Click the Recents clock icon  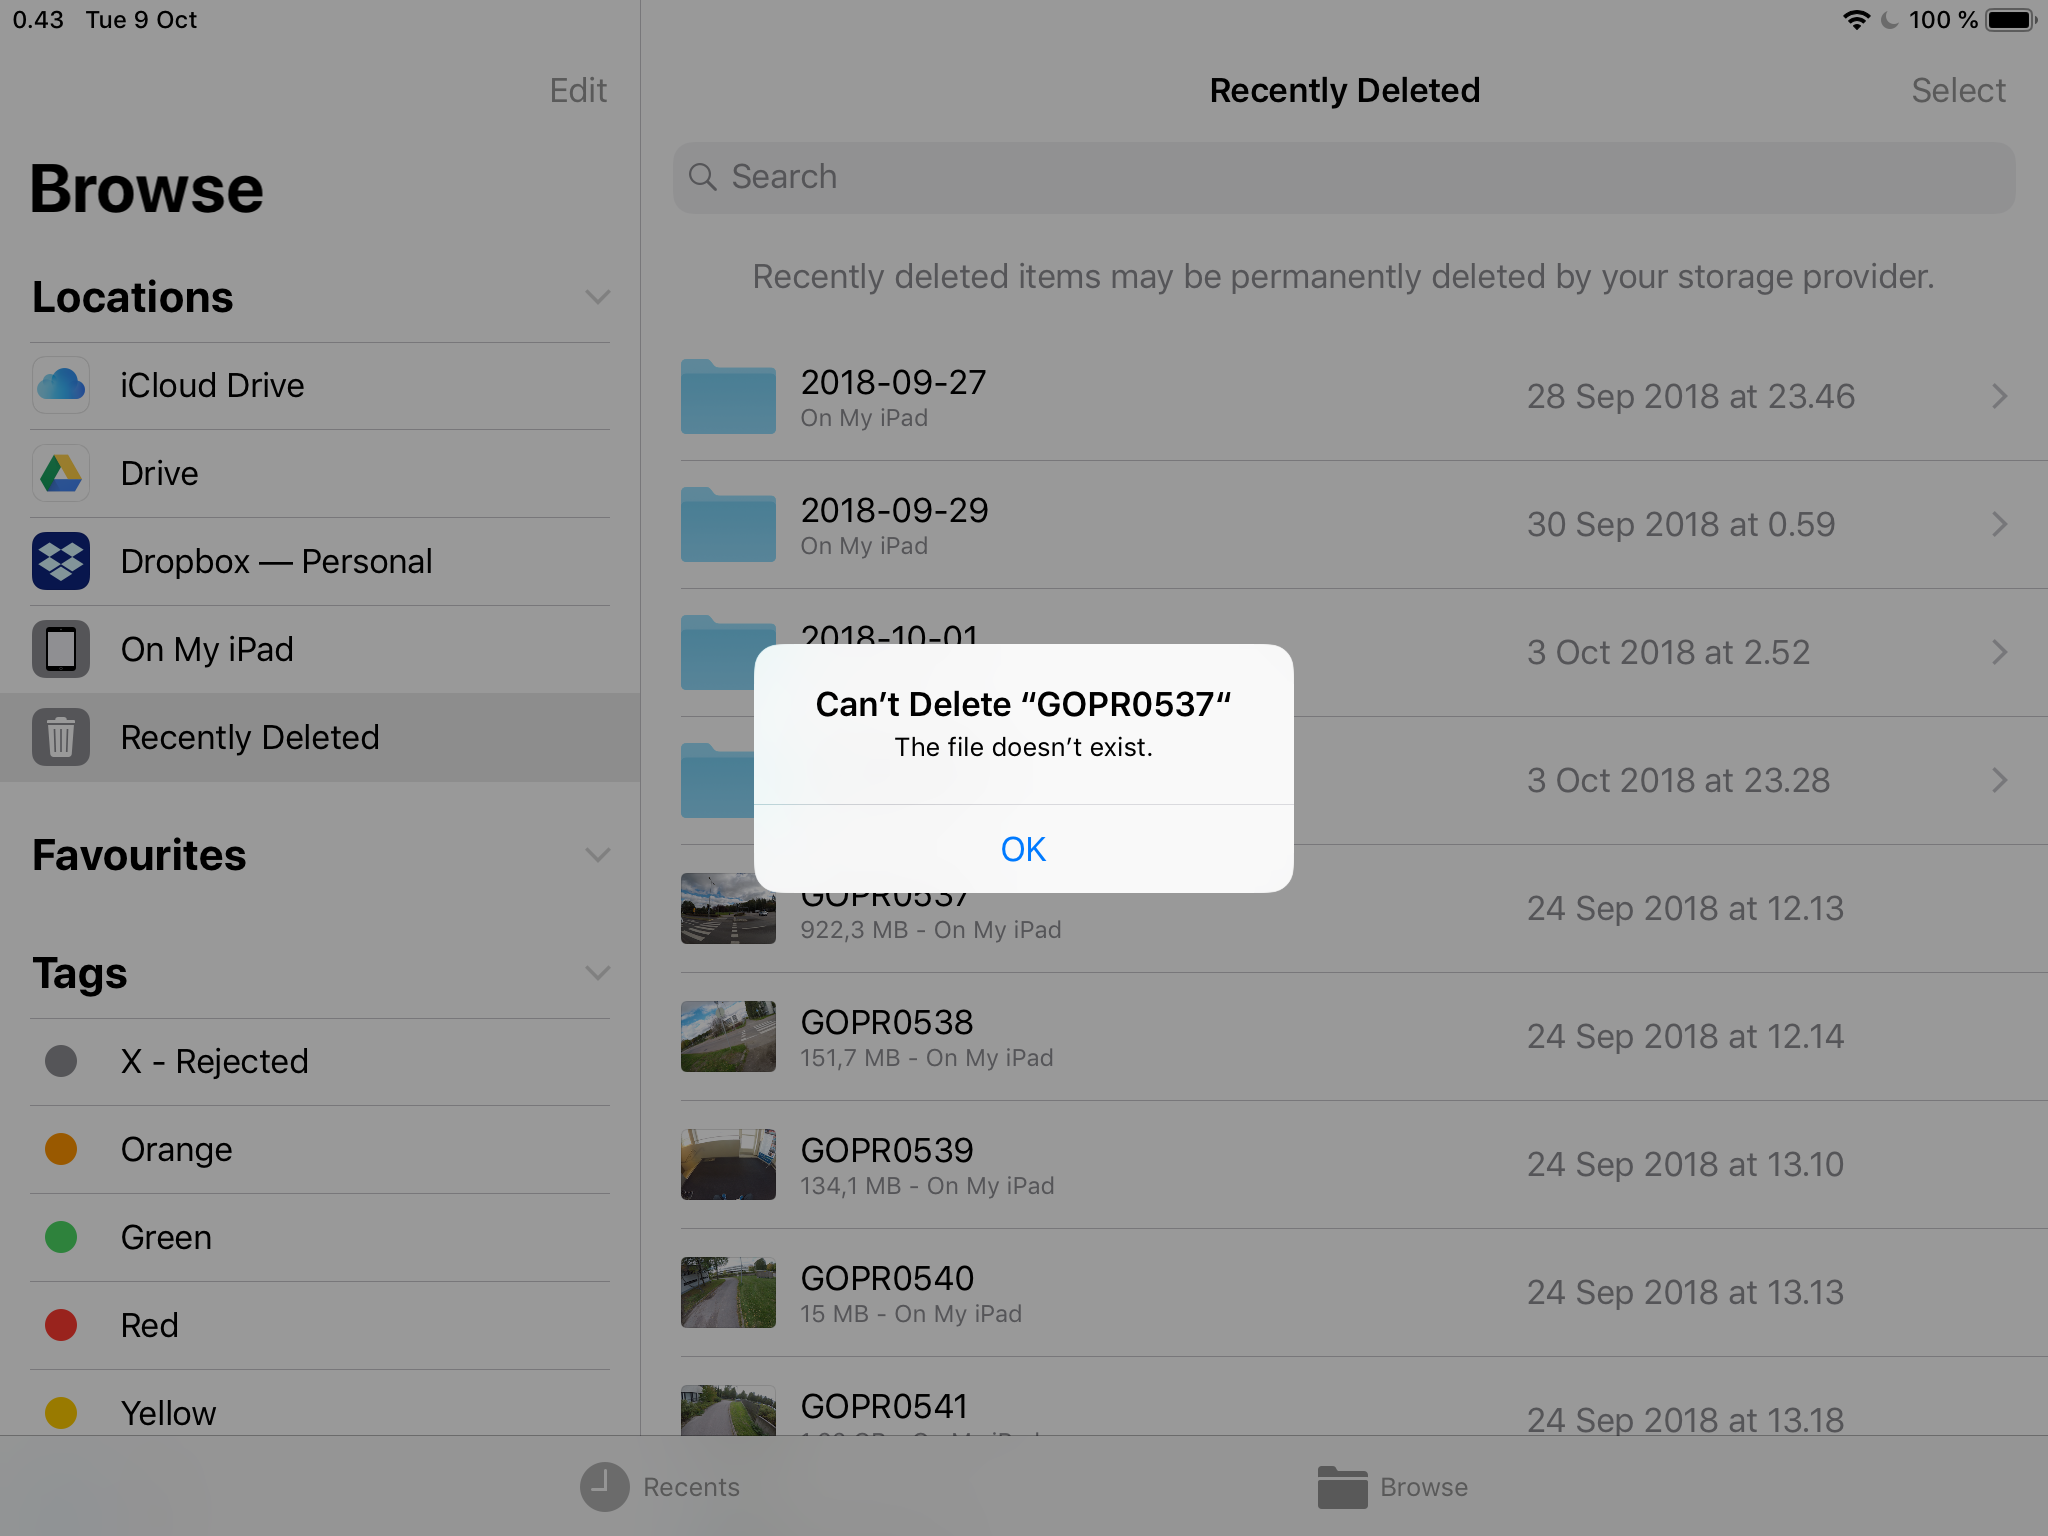(604, 1487)
